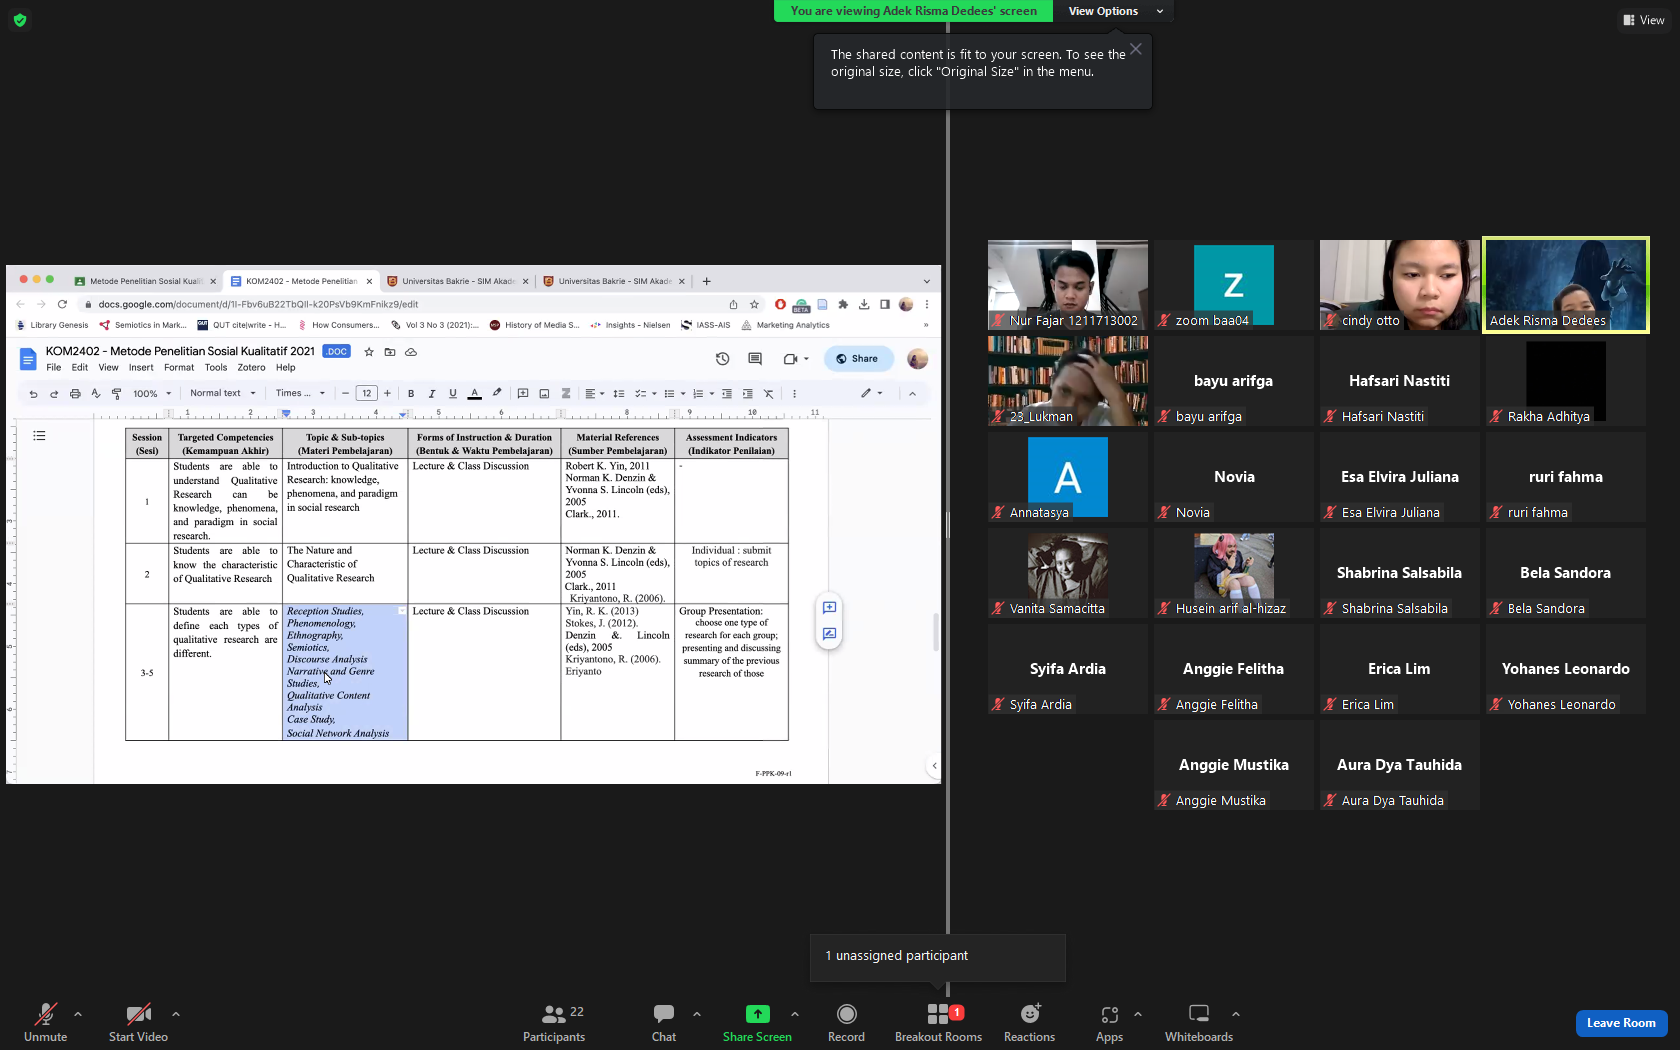The width and height of the screenshot is (1680, 1050).
Task: Open the Chat panel
Action: (664, 1023)
